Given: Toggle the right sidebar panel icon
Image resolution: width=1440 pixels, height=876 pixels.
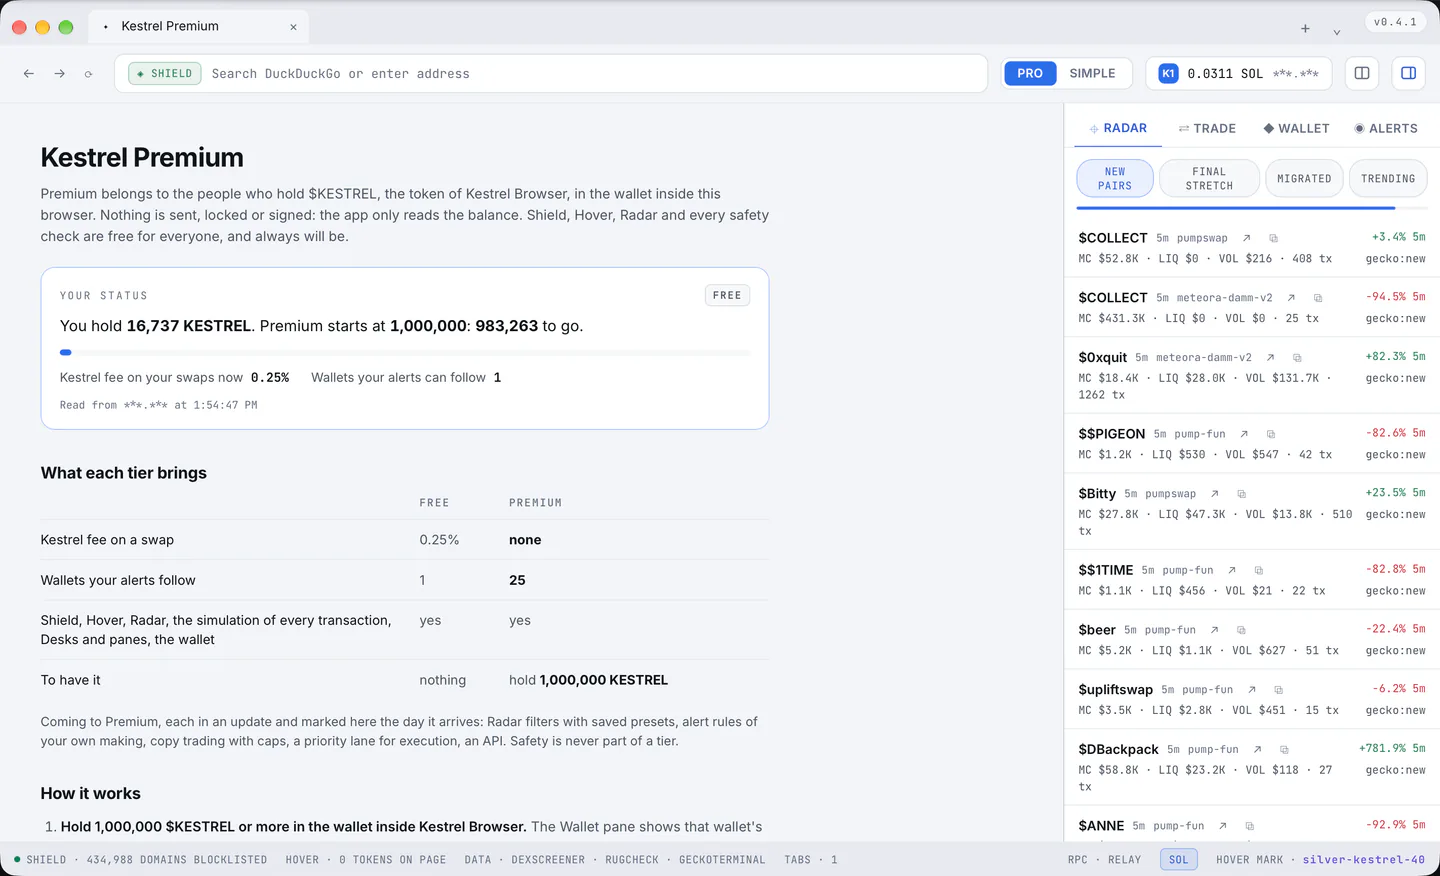Looking at the screenshot, I should (1408, 73).
